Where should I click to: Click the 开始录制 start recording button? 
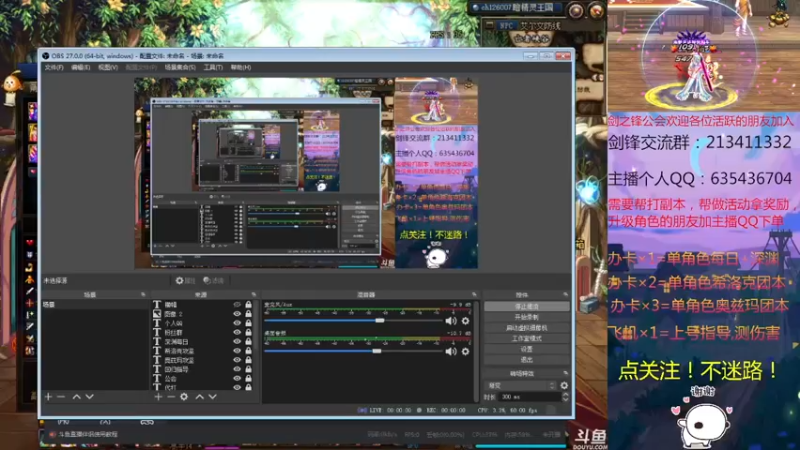coord(527,317)
